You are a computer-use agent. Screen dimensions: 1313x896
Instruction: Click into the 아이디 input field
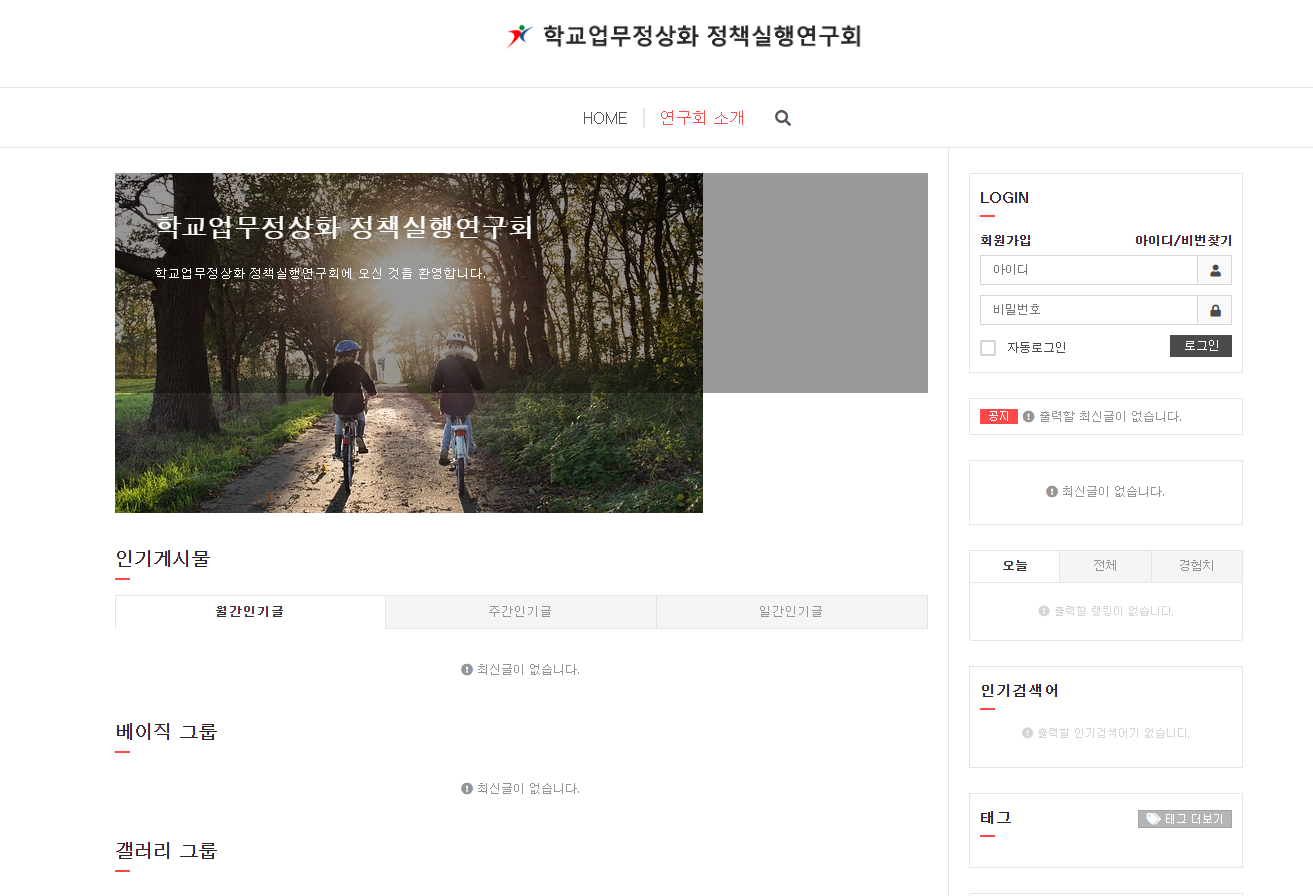coord(1088,270)
